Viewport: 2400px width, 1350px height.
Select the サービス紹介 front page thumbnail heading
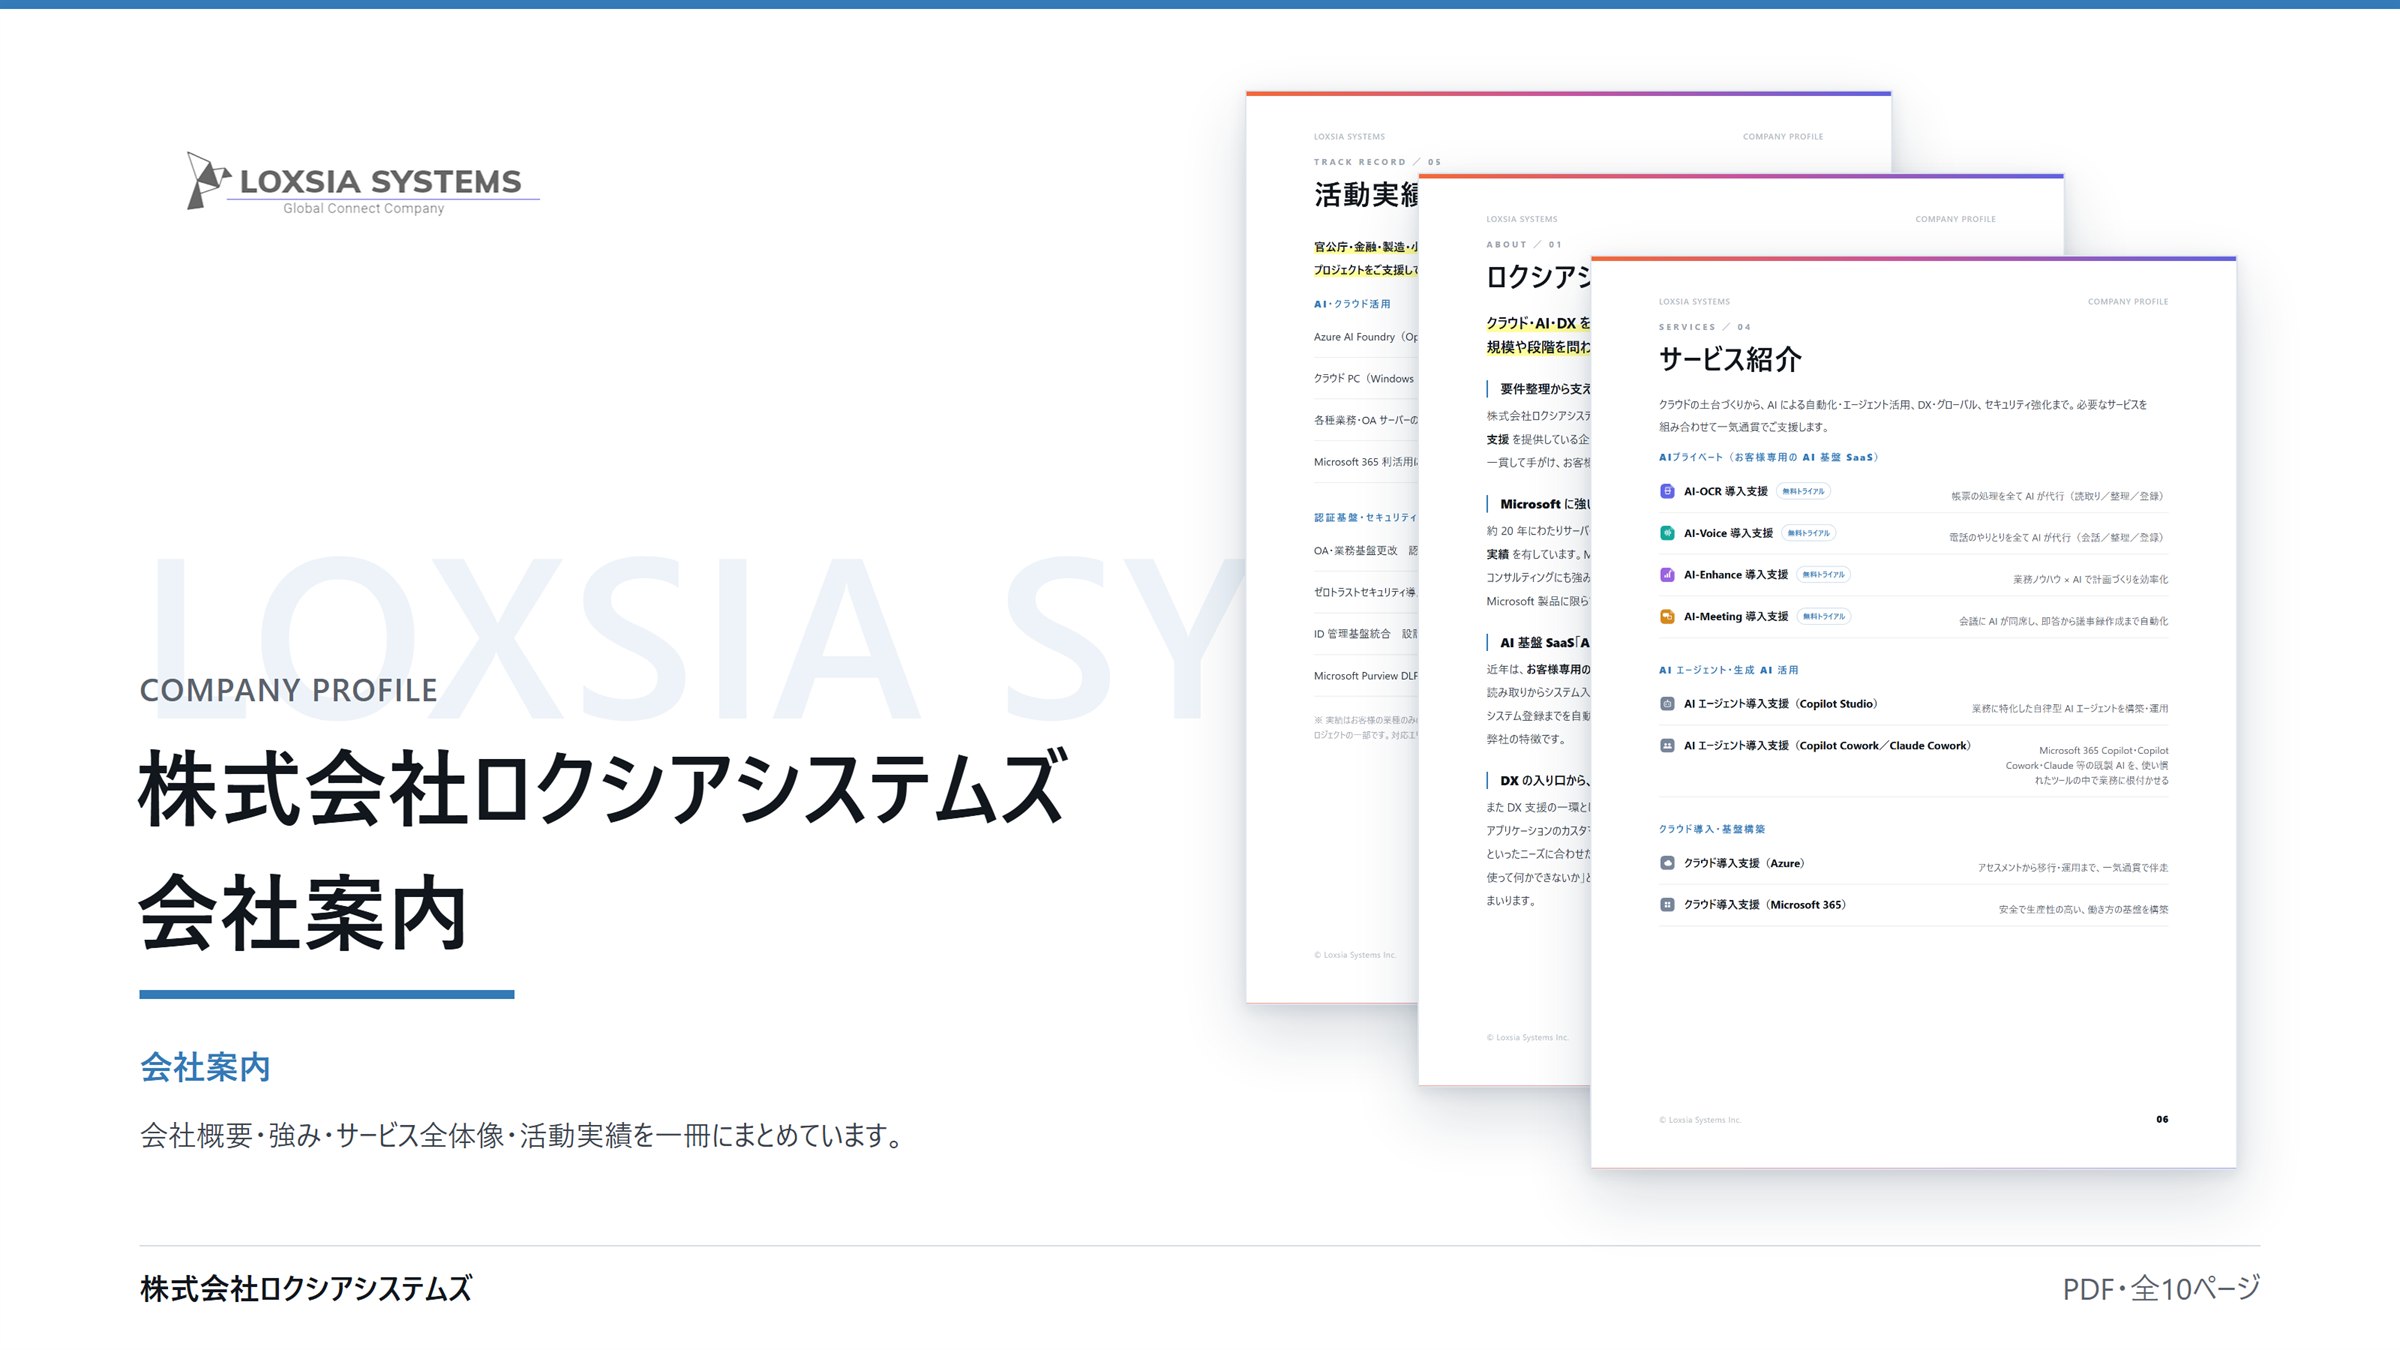pos(1729,360)
